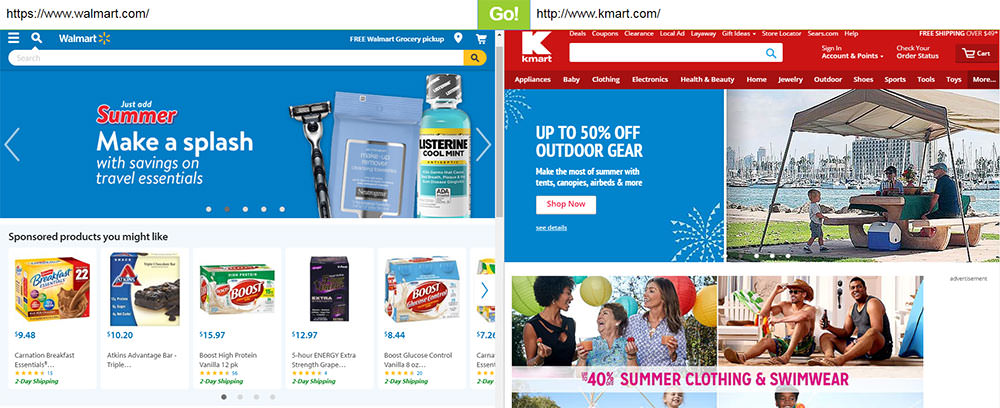Select the second Walmart banner carousel dot
The height and width of the screenshot is (408, 1000).
(227, 209)
